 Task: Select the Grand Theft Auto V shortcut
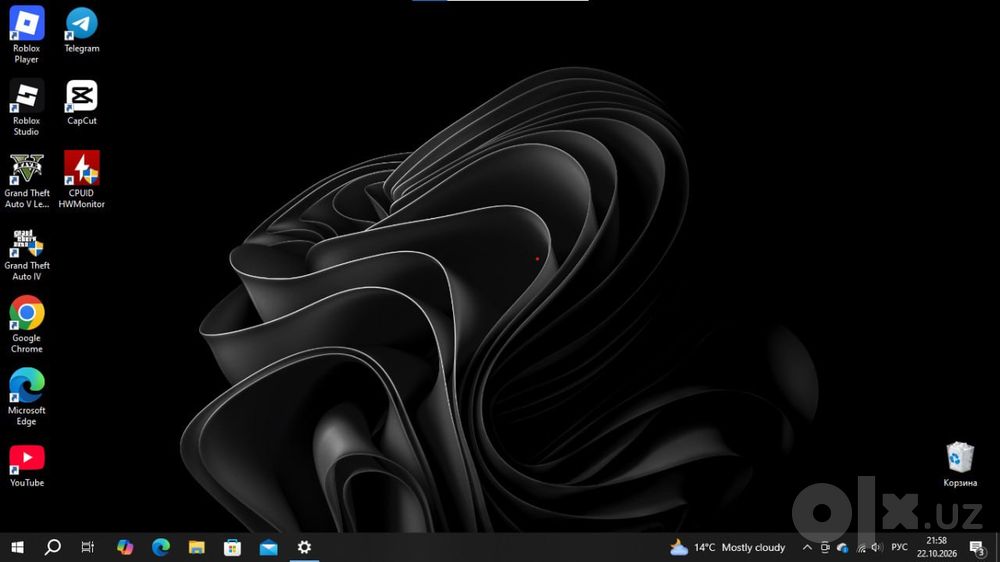(x=27, y=180)
